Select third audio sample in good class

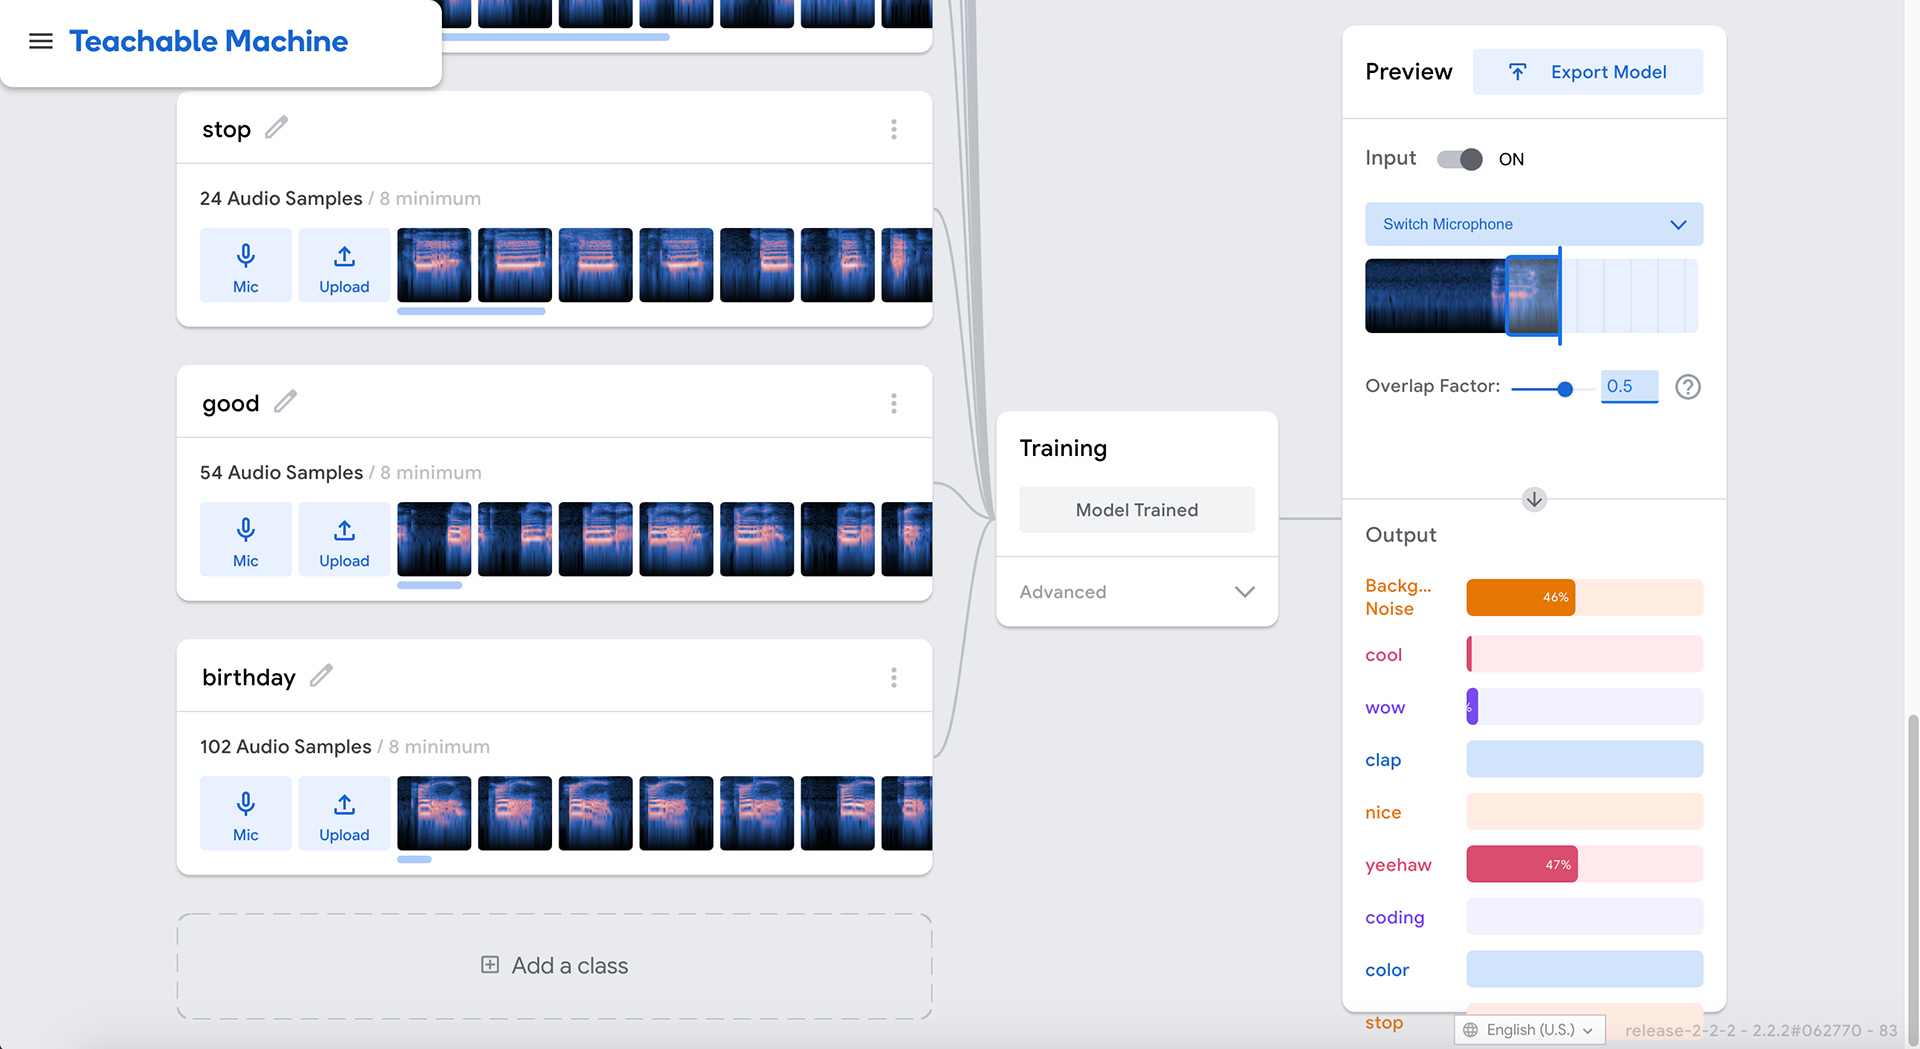pos(596,539)
